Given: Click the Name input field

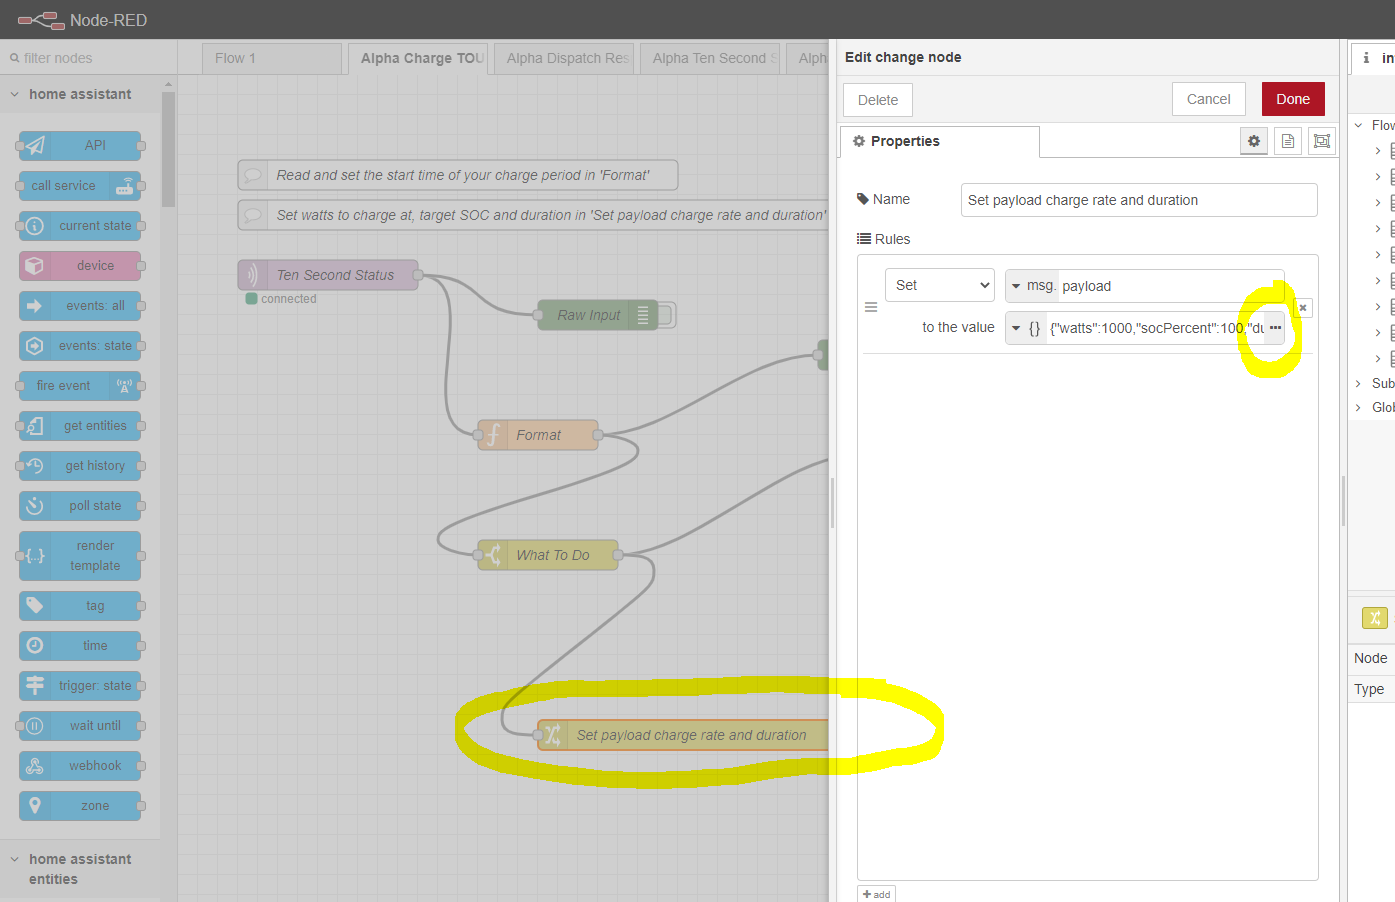Looking at the screenshot, I should pyautogui.click(x=1139, y=200).
